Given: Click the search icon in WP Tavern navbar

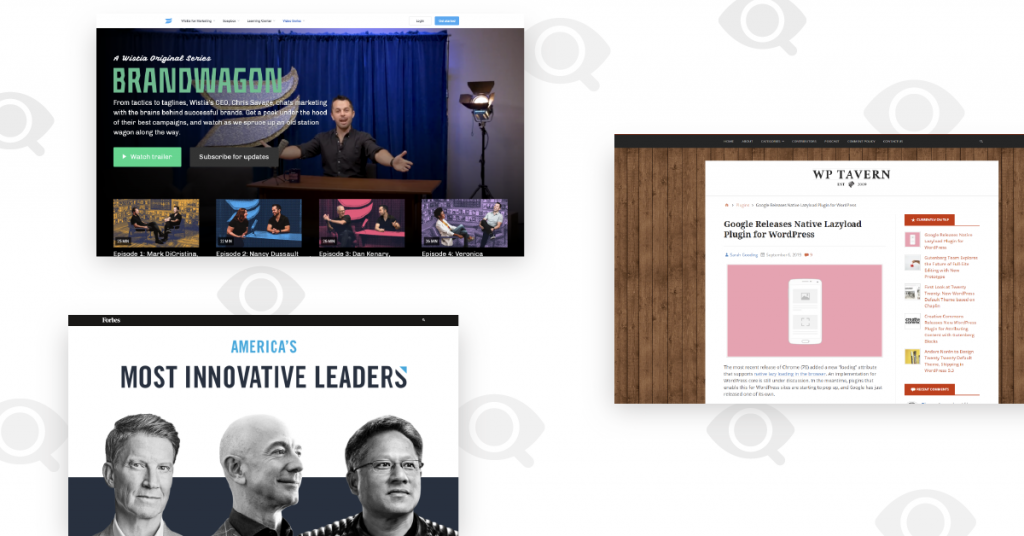Looking at the screenshot, I should [x=981, y=142].
